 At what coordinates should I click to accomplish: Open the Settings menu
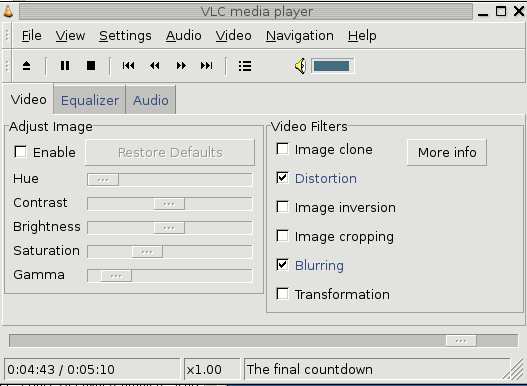[125, 36]
